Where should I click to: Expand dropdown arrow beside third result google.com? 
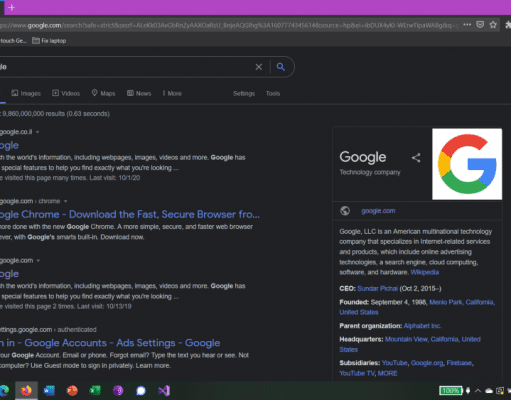pos(38,261)
